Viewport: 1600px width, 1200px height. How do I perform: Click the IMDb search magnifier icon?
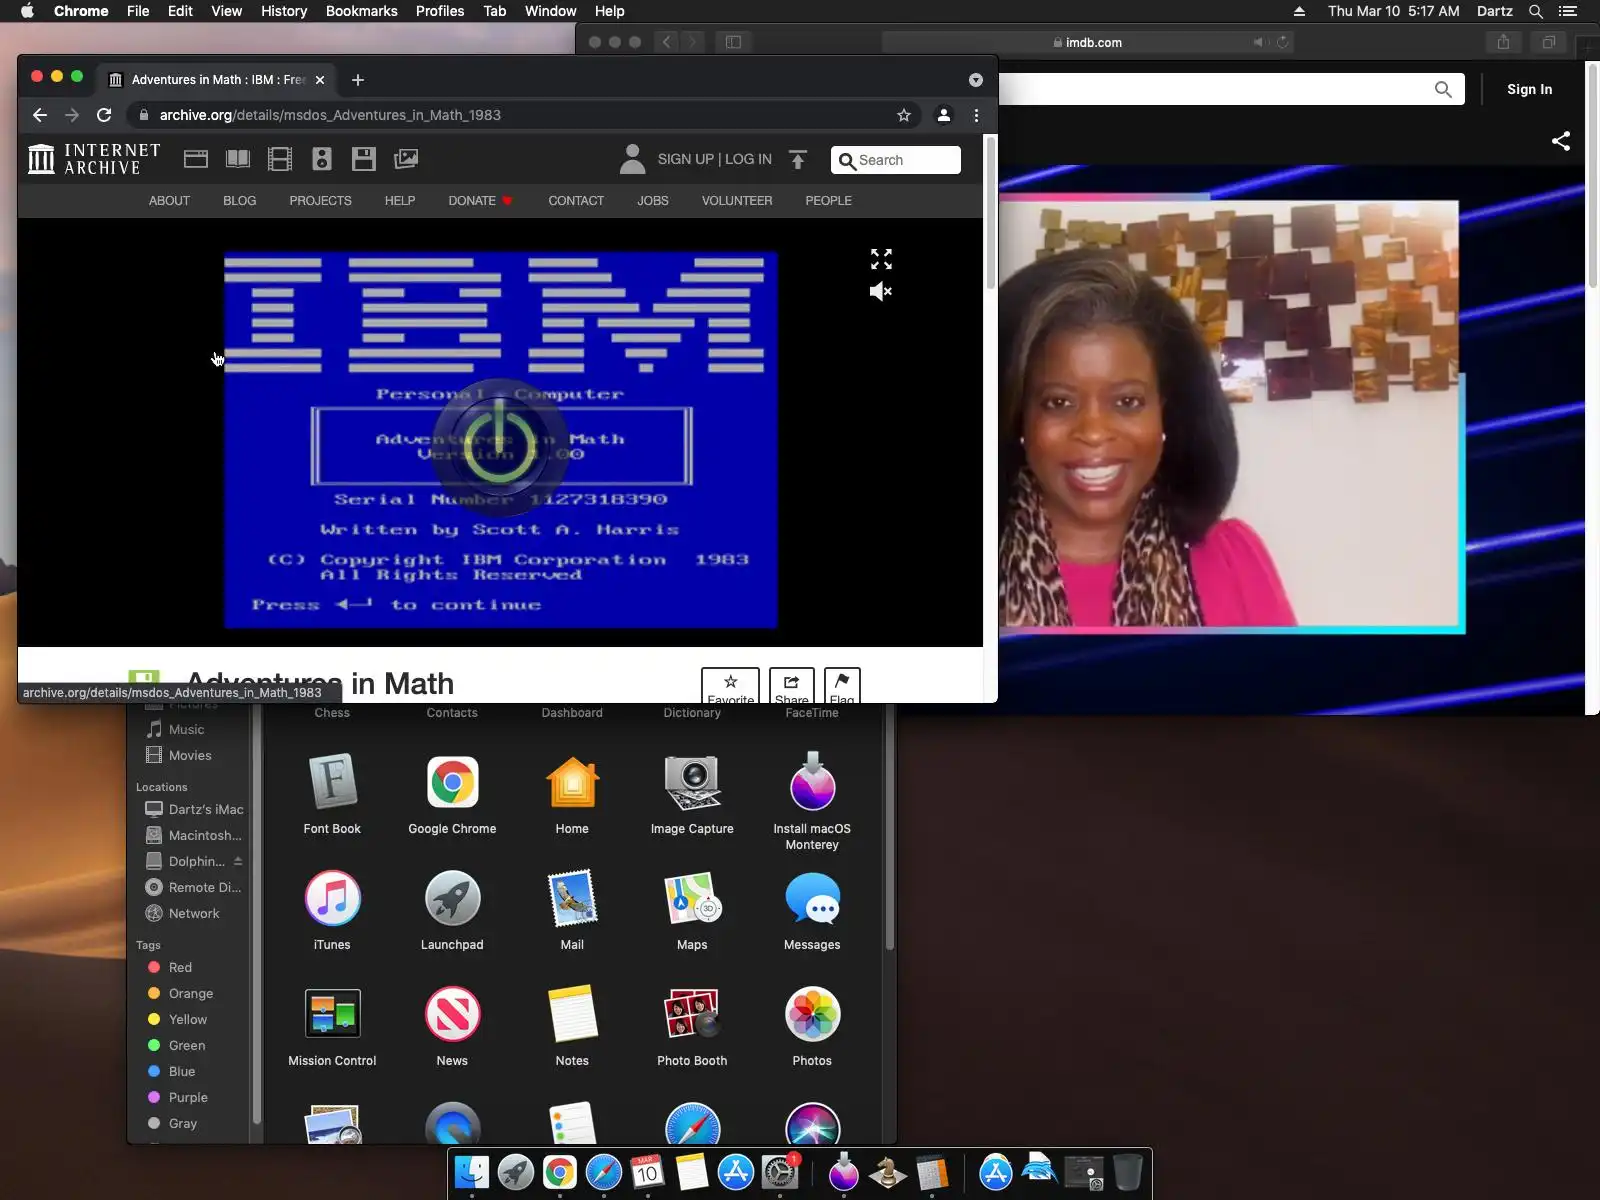tap(1443, 89)
